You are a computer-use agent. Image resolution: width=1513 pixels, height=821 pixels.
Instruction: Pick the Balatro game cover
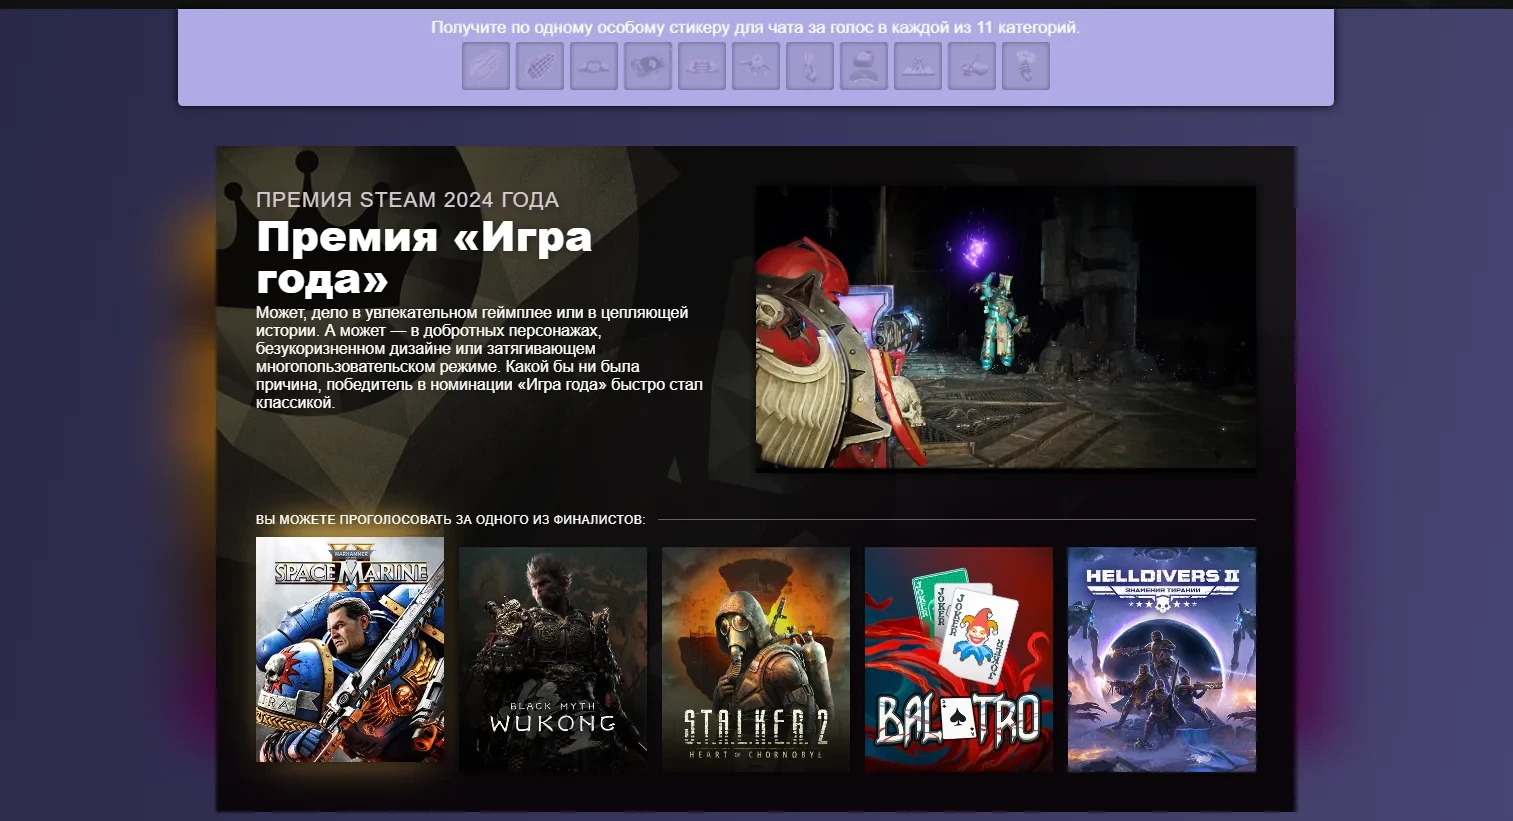coord(959,659)
